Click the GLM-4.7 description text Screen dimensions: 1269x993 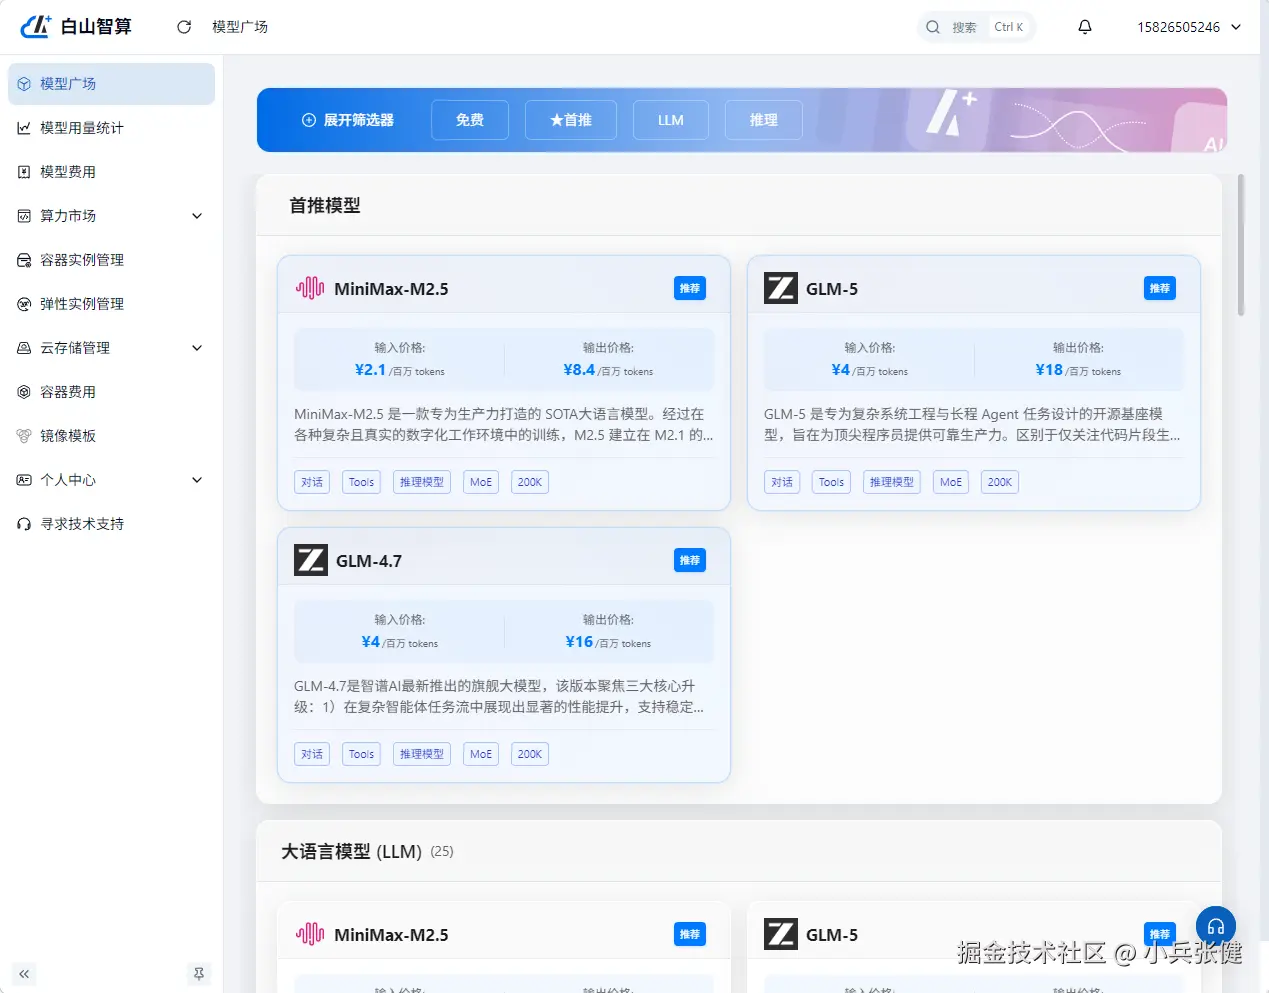[499, 696]
